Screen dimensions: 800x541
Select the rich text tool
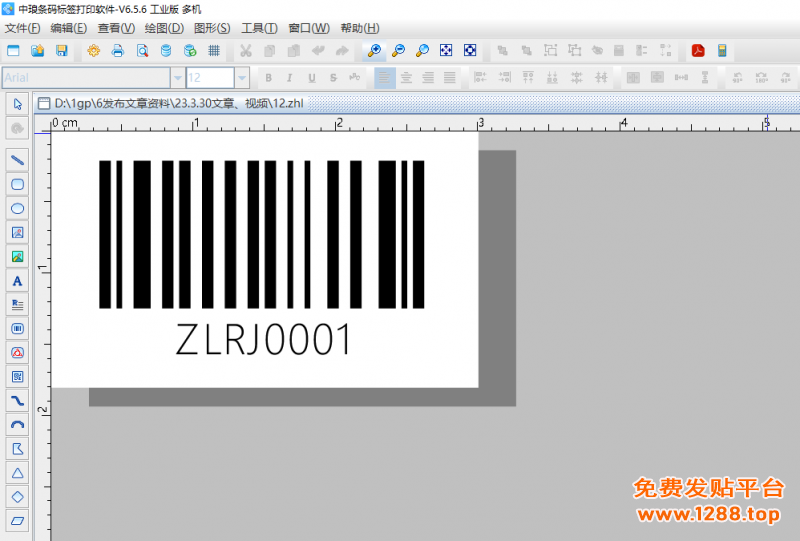17,305
